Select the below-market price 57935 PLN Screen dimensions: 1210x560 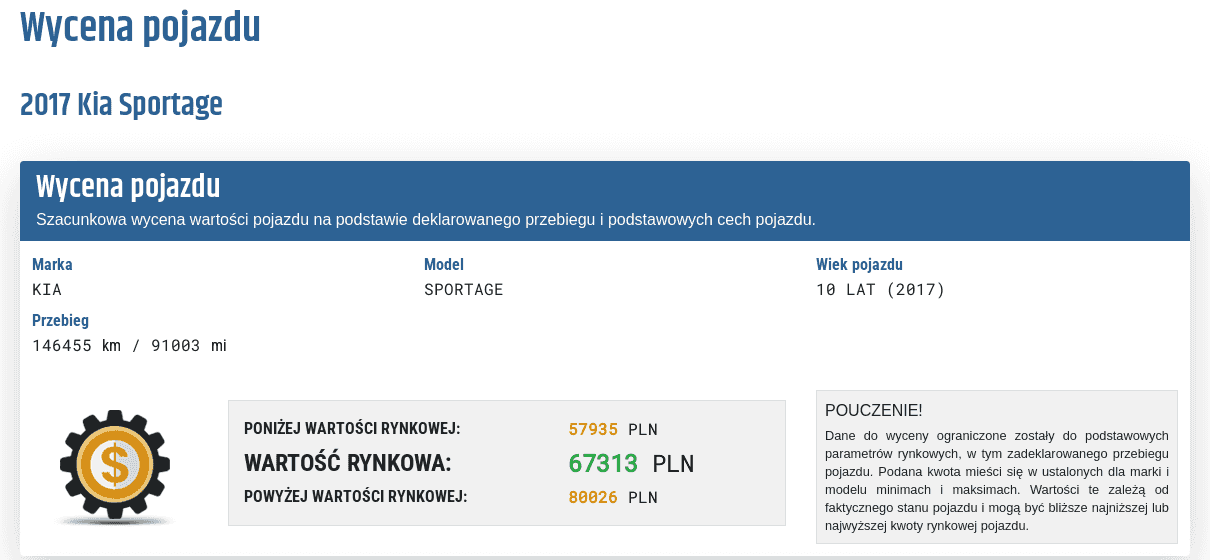pos(613,430)
